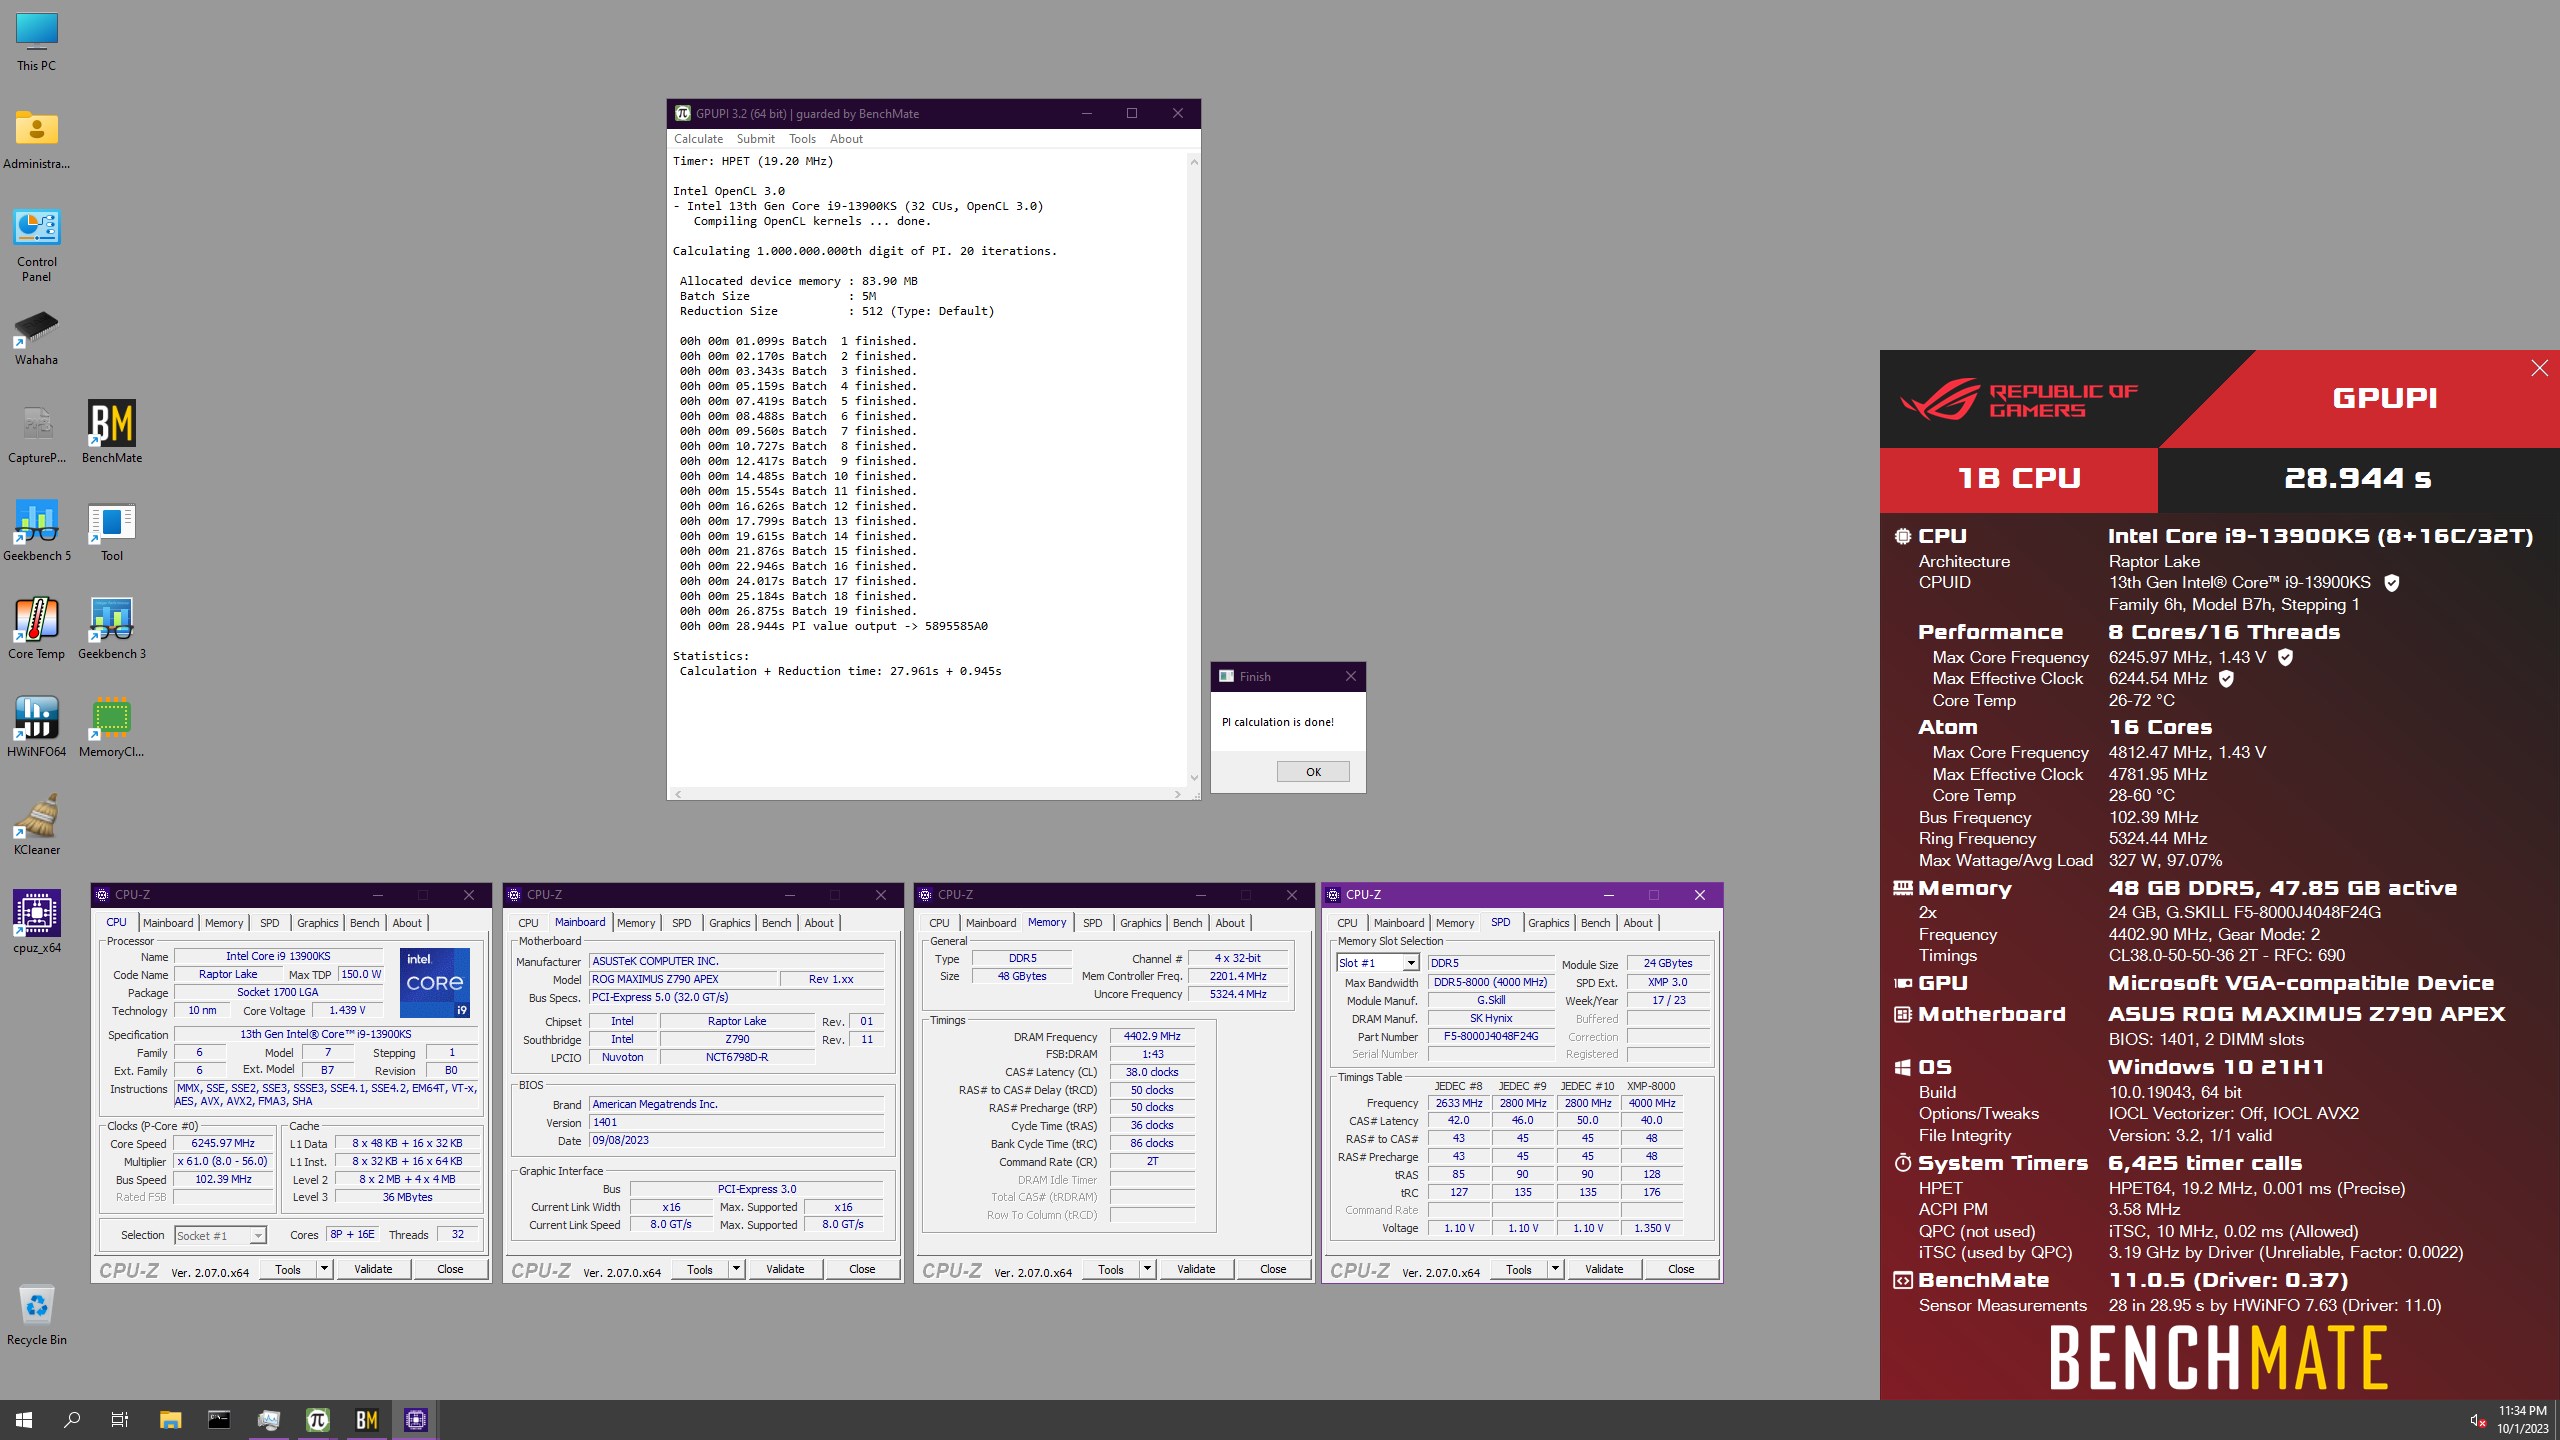Open the Submit menu in GPUPI
Screen dimensions: 2560x1440
pyautogui.click(x=755, y=139)
